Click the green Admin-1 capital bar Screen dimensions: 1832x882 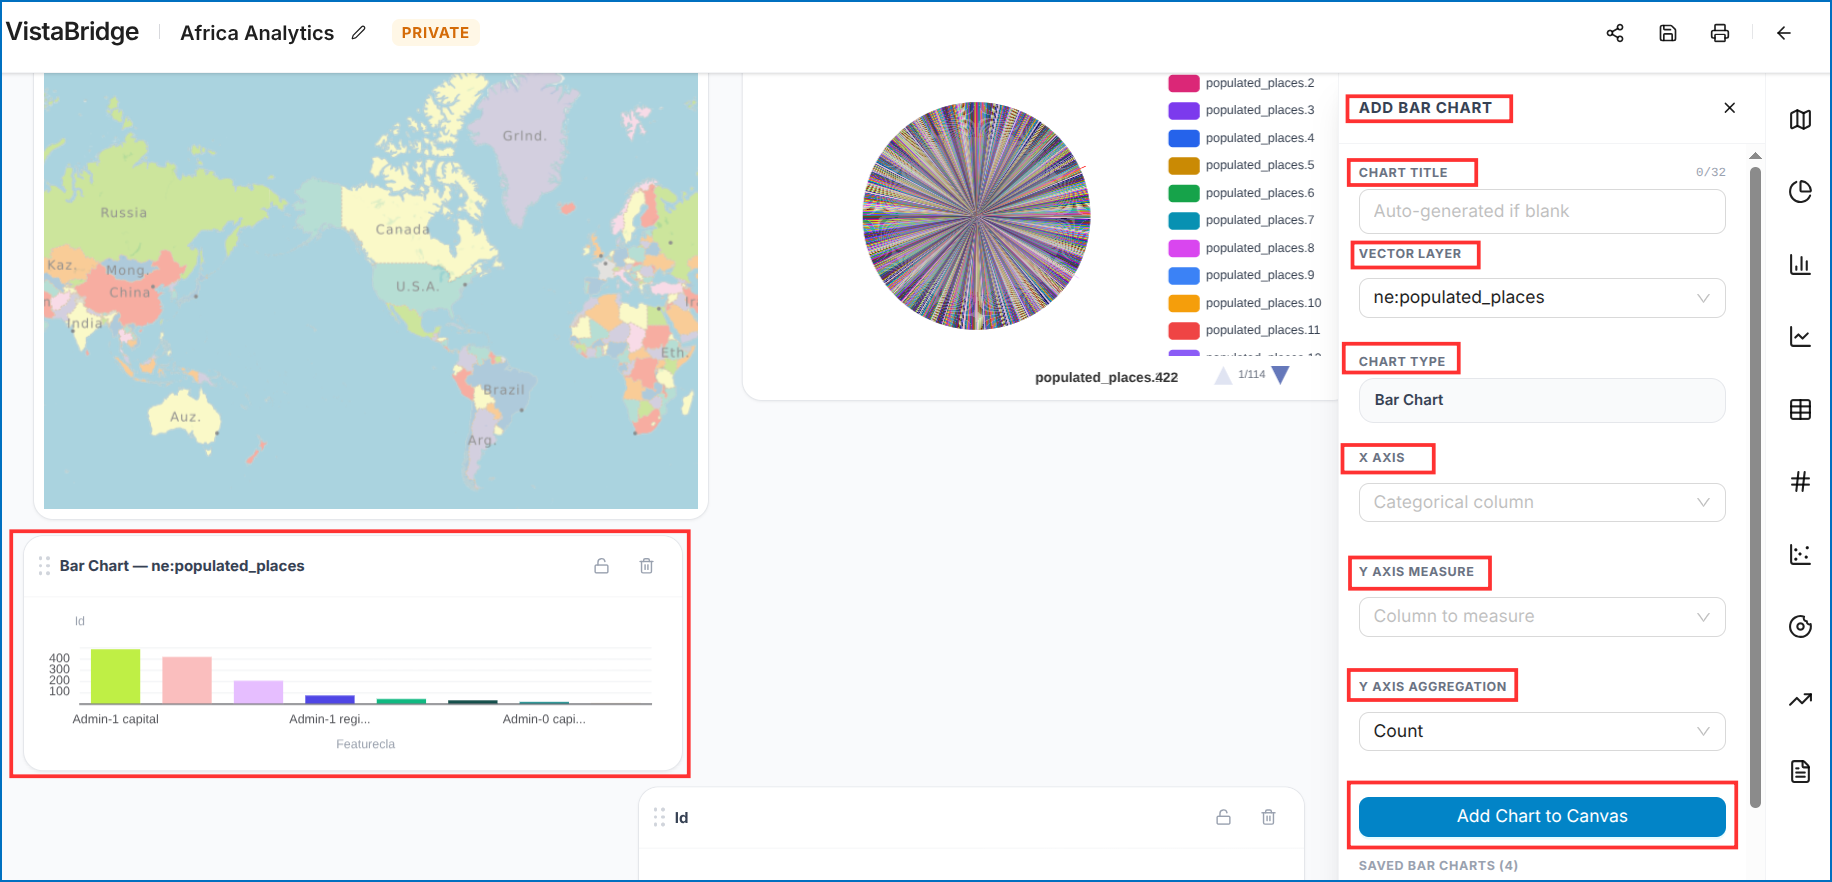pyautogui.click(x=115, y=677)
